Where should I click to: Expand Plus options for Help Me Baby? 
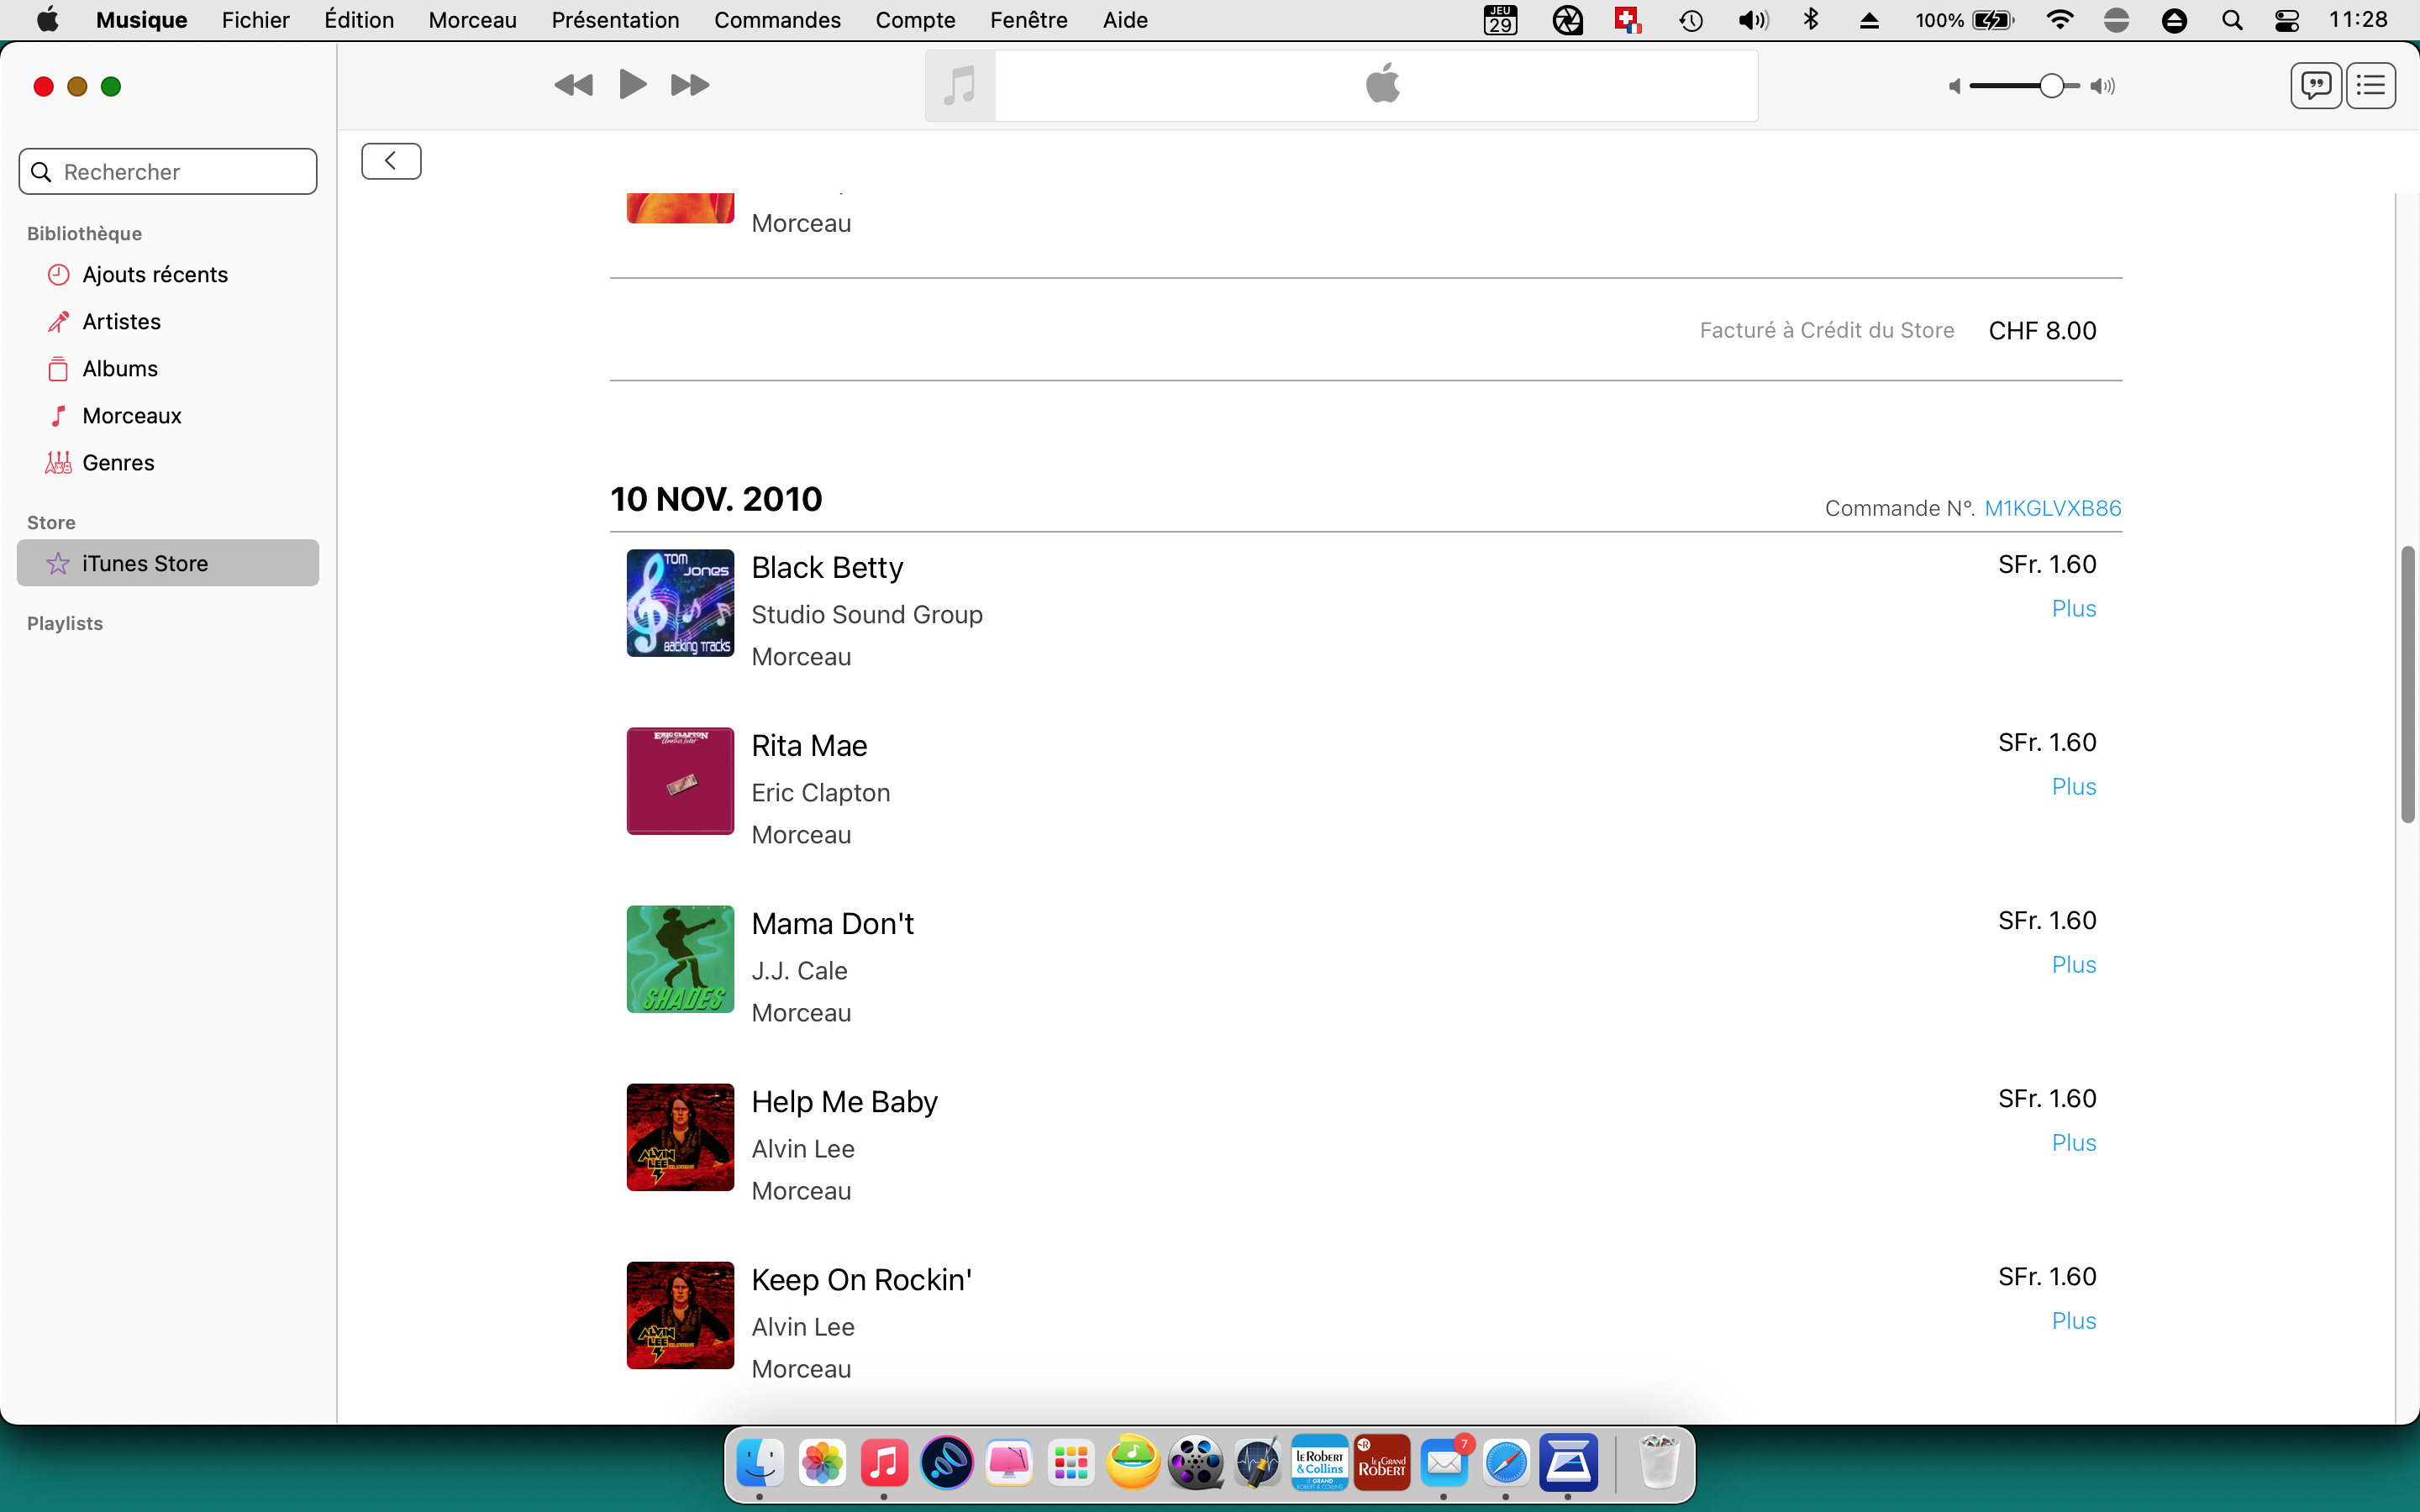coord(2073,1143)
